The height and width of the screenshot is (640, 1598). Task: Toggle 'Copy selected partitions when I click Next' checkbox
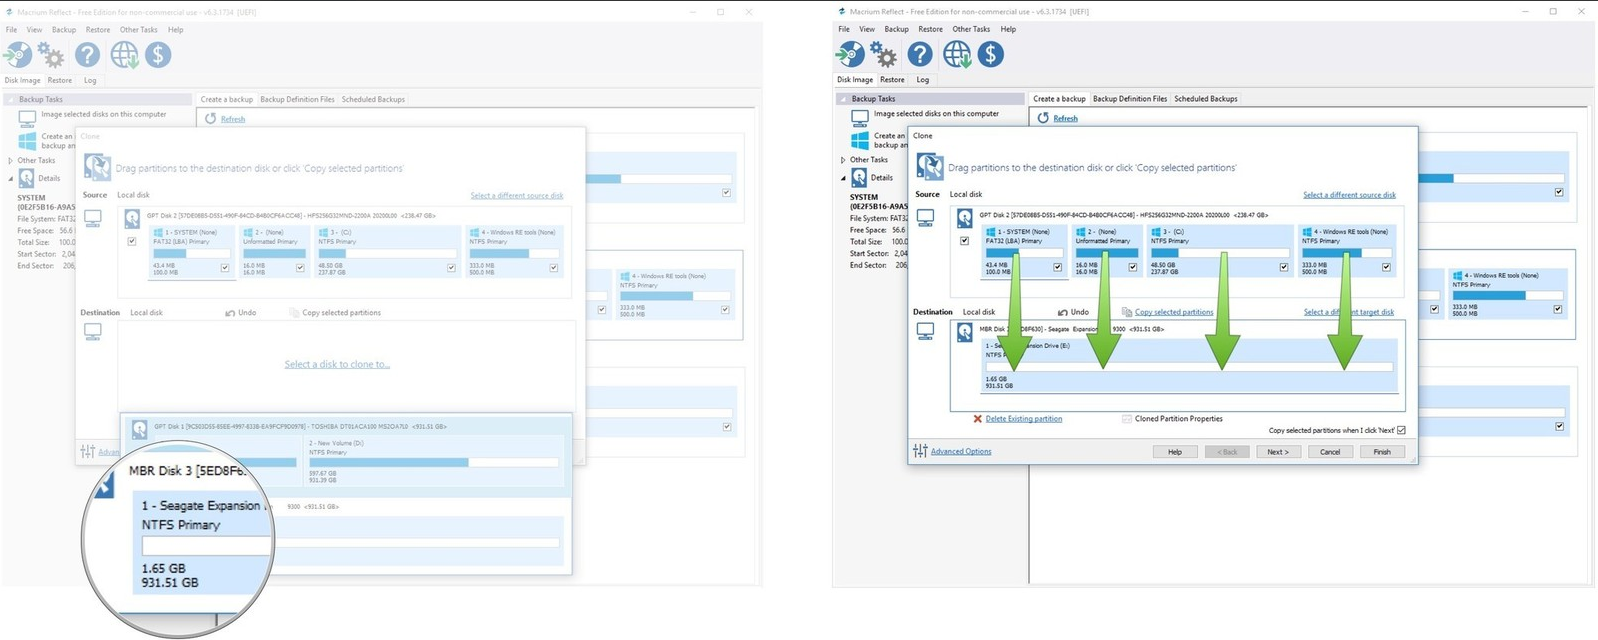pos(1401,430)
